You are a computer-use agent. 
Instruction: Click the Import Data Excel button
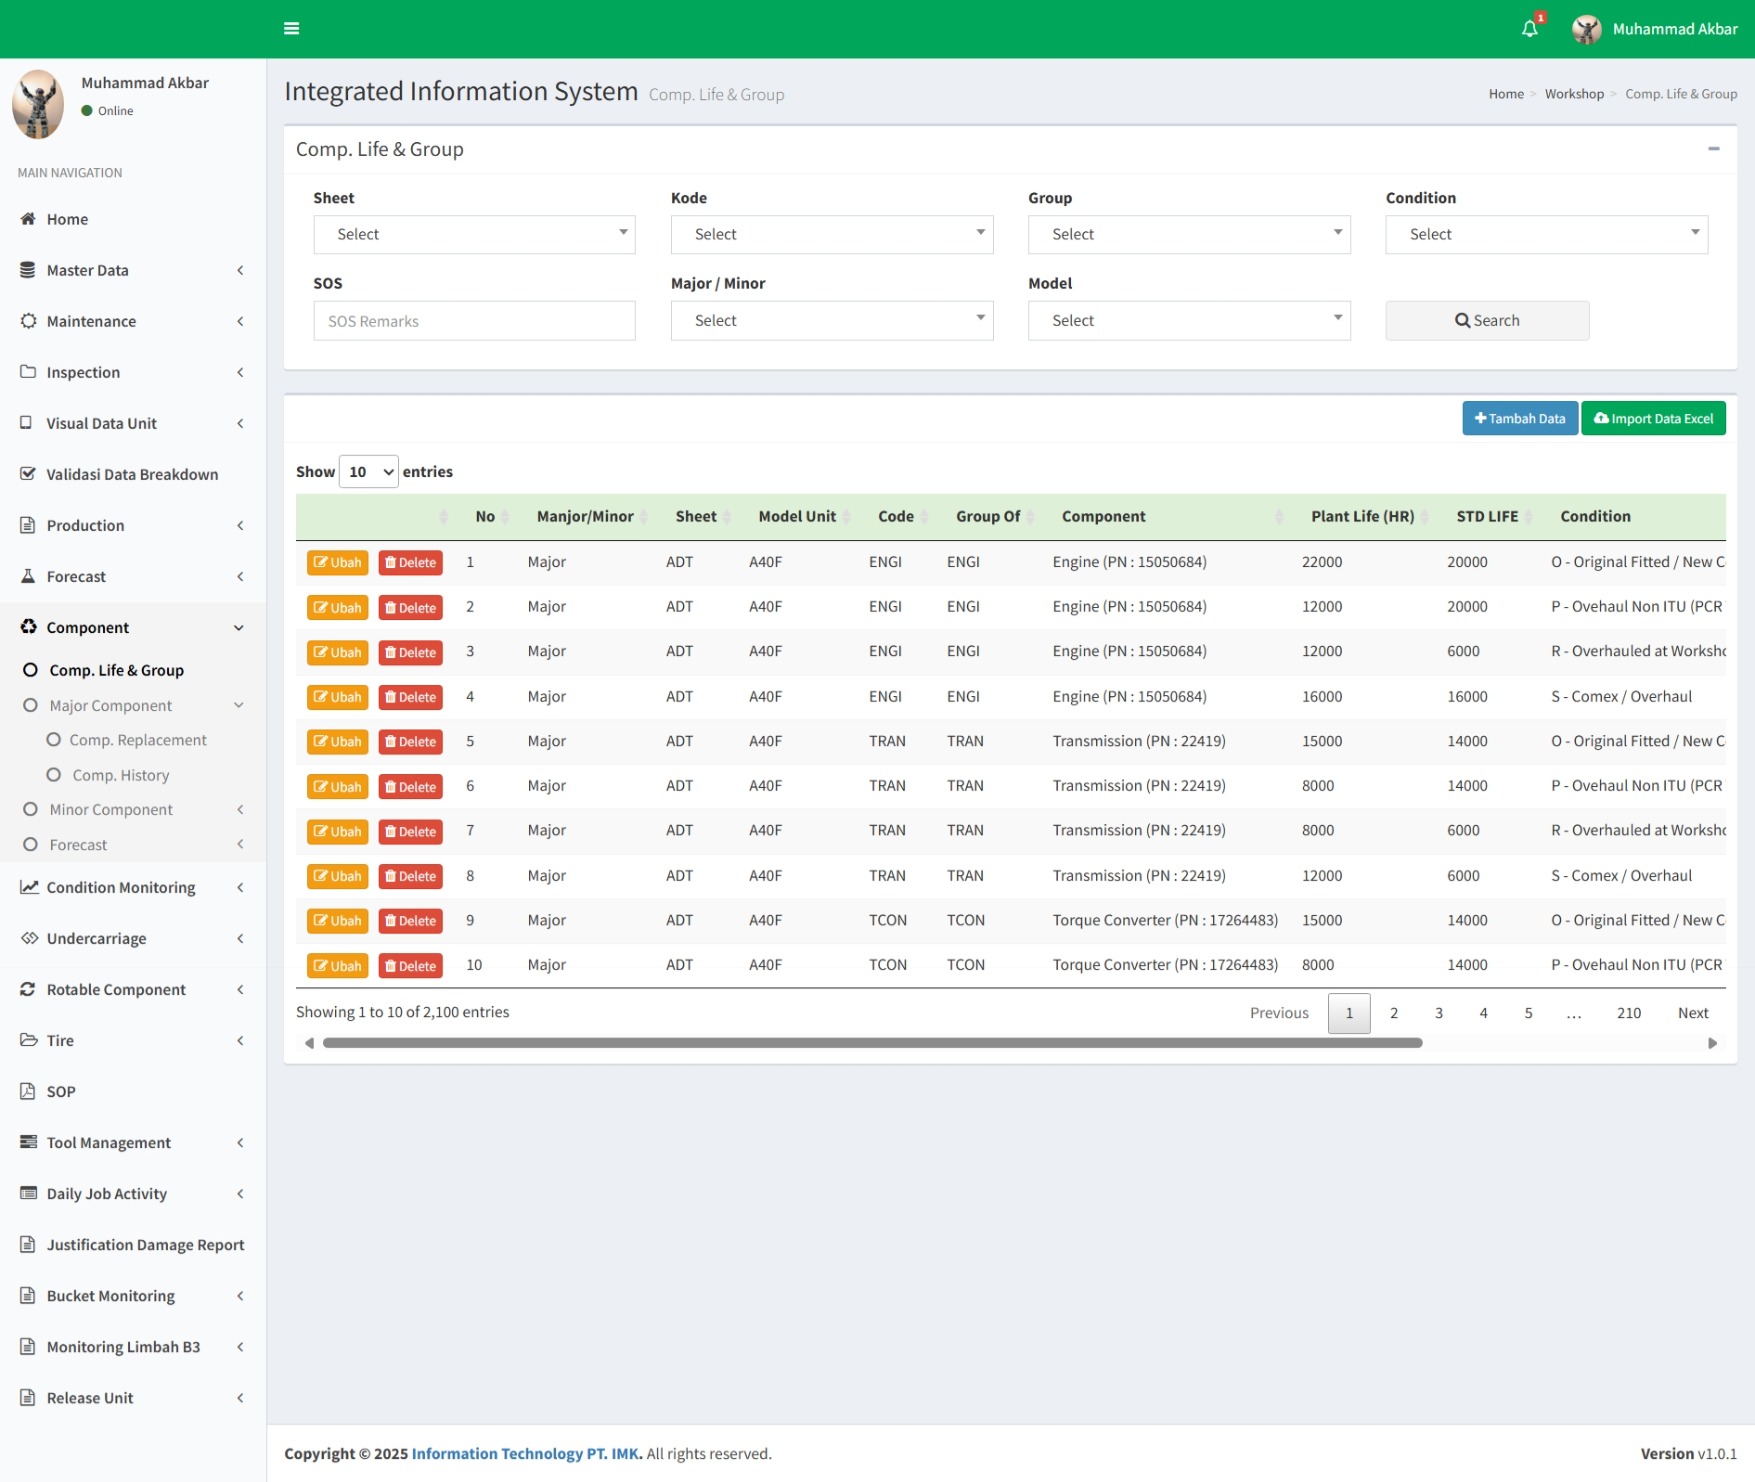point(1653,418)
